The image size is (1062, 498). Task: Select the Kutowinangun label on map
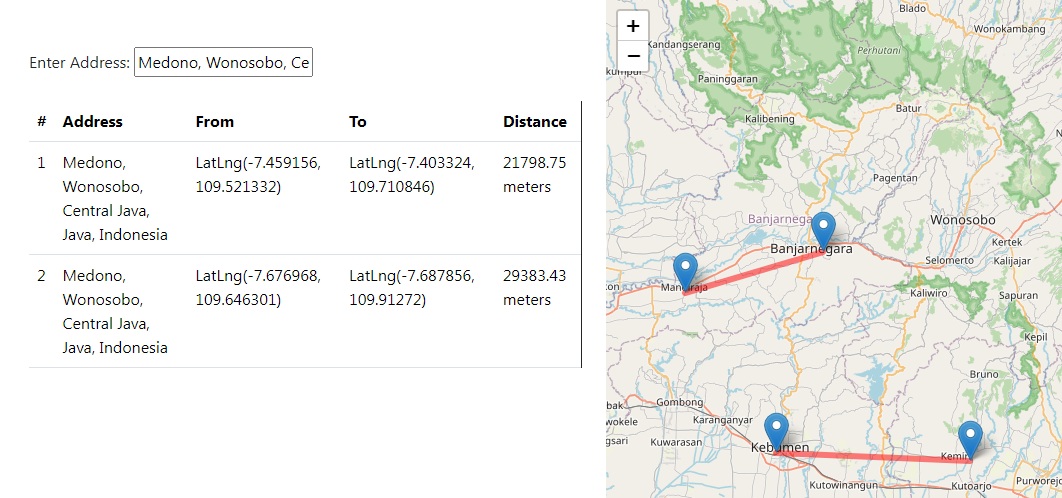(844, 486)
